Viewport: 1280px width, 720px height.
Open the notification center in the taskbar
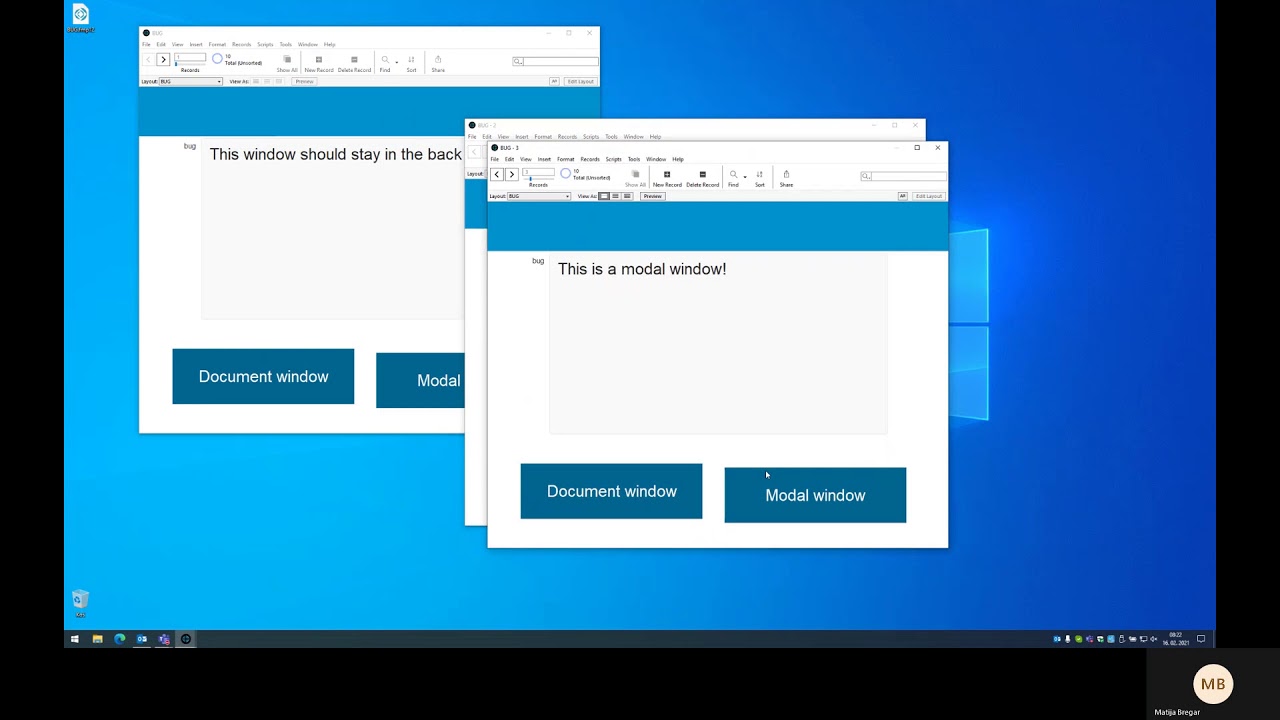[1201, 639]
